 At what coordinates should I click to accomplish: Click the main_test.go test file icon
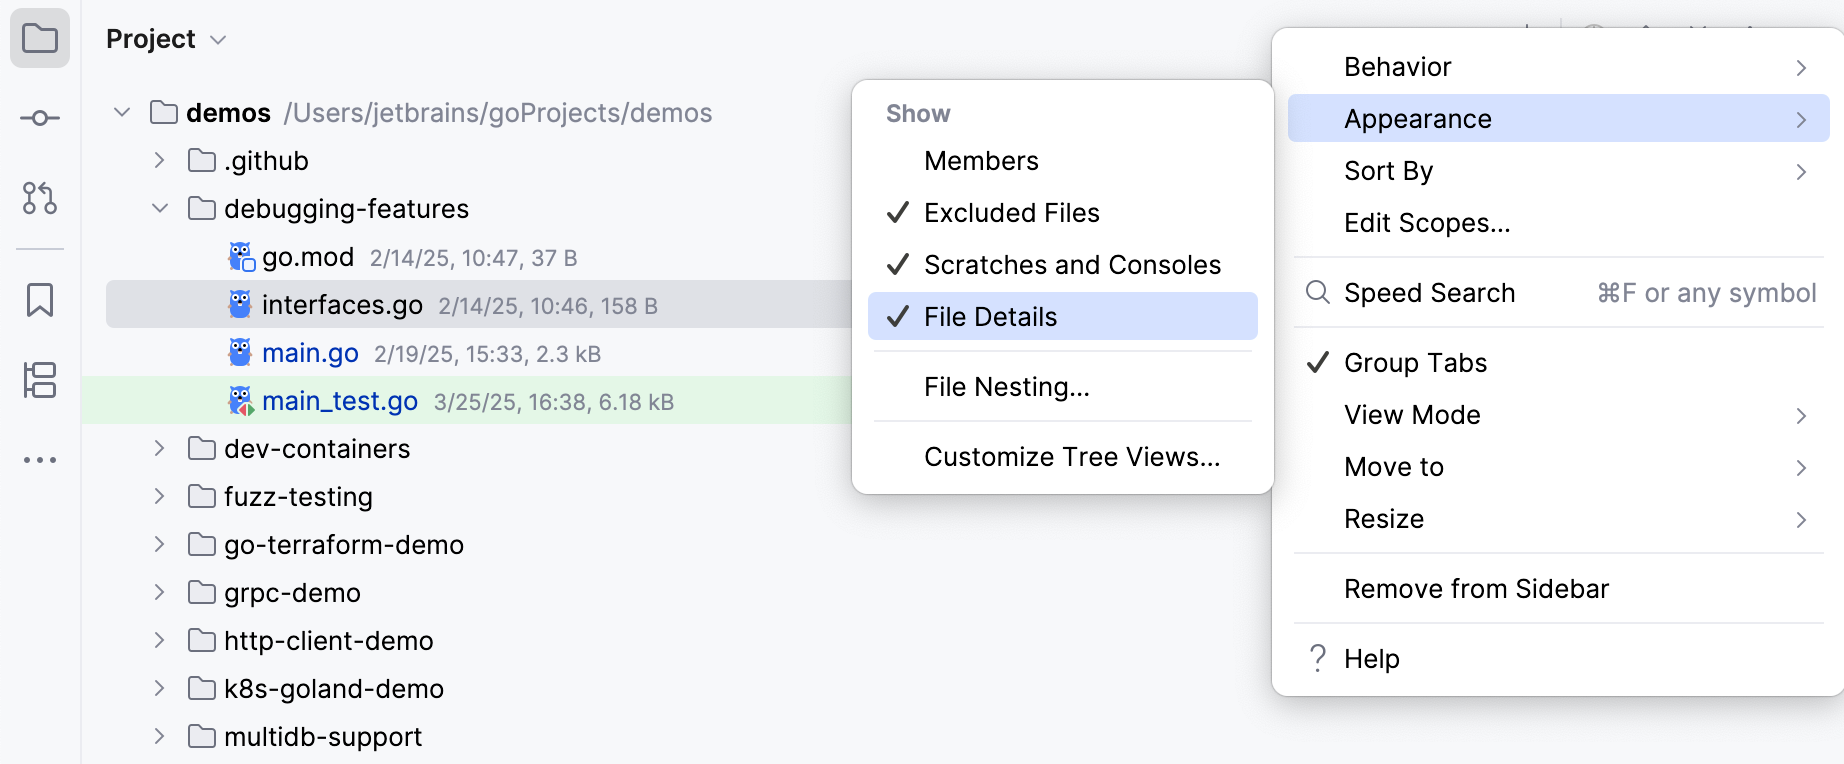tap(241, 401)
